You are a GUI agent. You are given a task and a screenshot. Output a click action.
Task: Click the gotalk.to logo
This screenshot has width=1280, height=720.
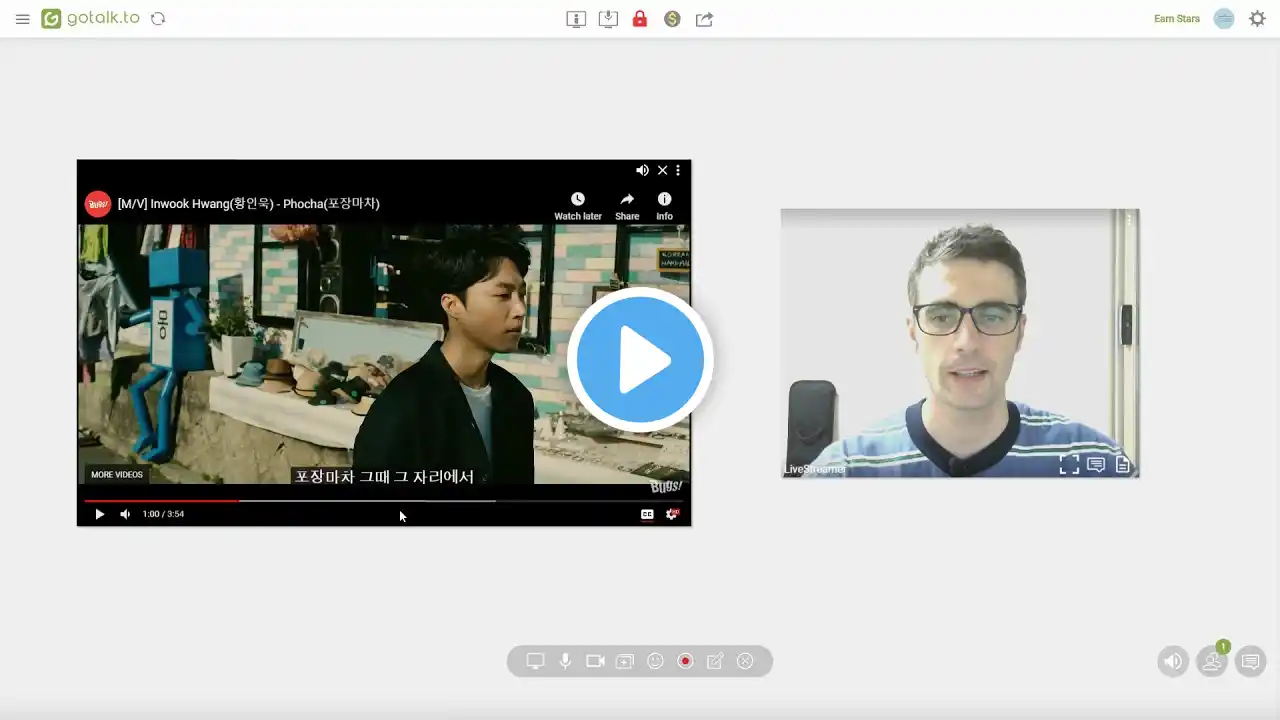coord(90,18)
